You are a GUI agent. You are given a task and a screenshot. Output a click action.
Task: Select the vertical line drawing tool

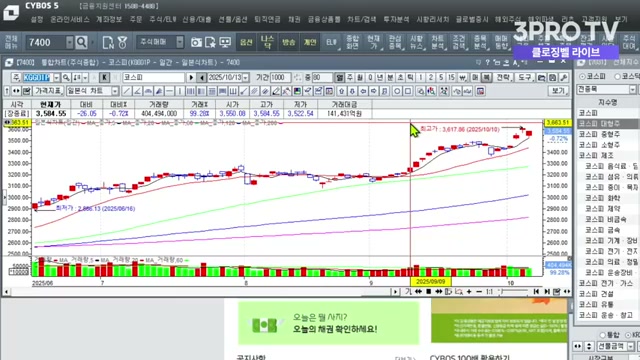pos(180,91)
